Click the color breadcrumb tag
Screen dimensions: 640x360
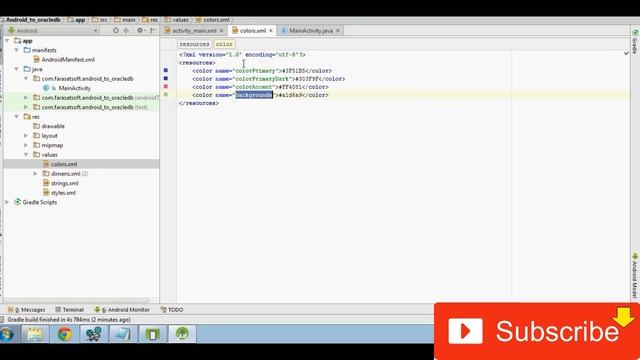(224, 44)
